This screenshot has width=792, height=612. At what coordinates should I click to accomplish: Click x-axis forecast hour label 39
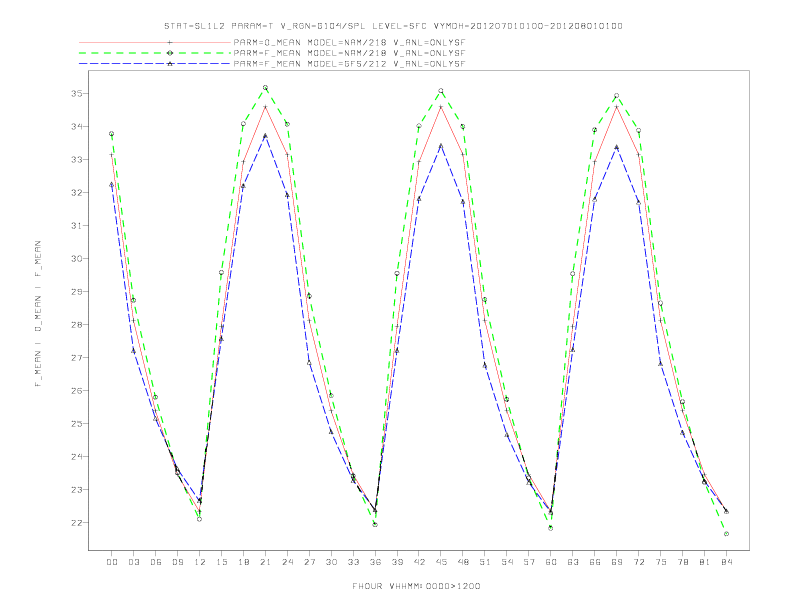tap(397, 562)
